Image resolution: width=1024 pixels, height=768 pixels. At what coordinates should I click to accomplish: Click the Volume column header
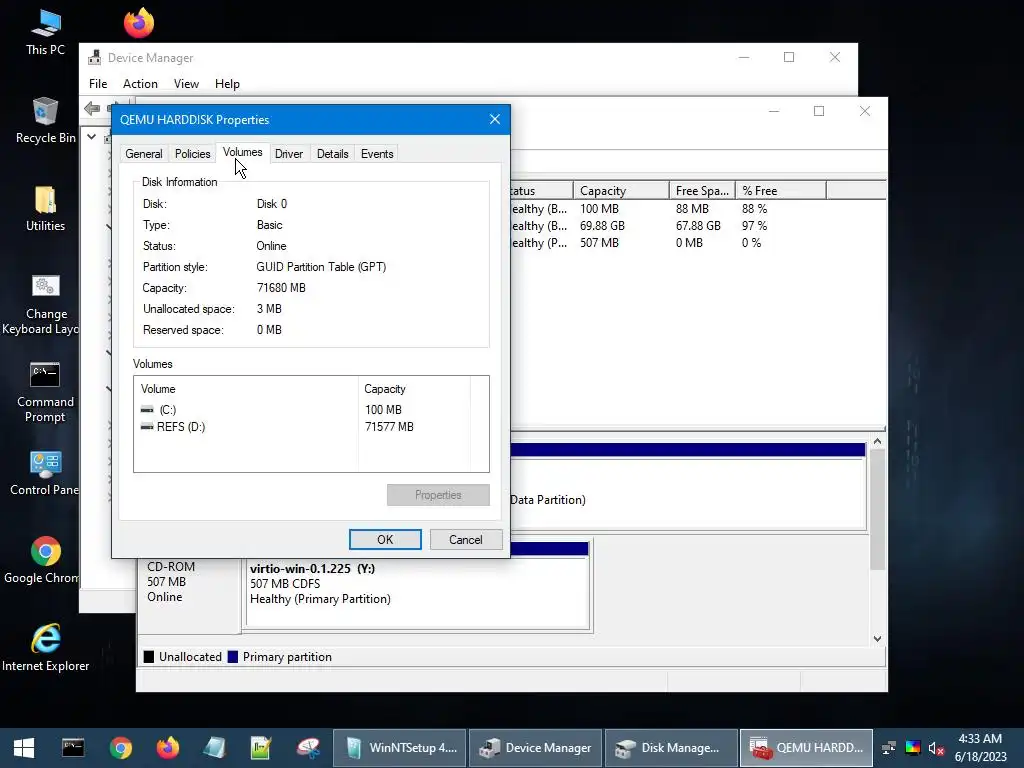(246, 389)
